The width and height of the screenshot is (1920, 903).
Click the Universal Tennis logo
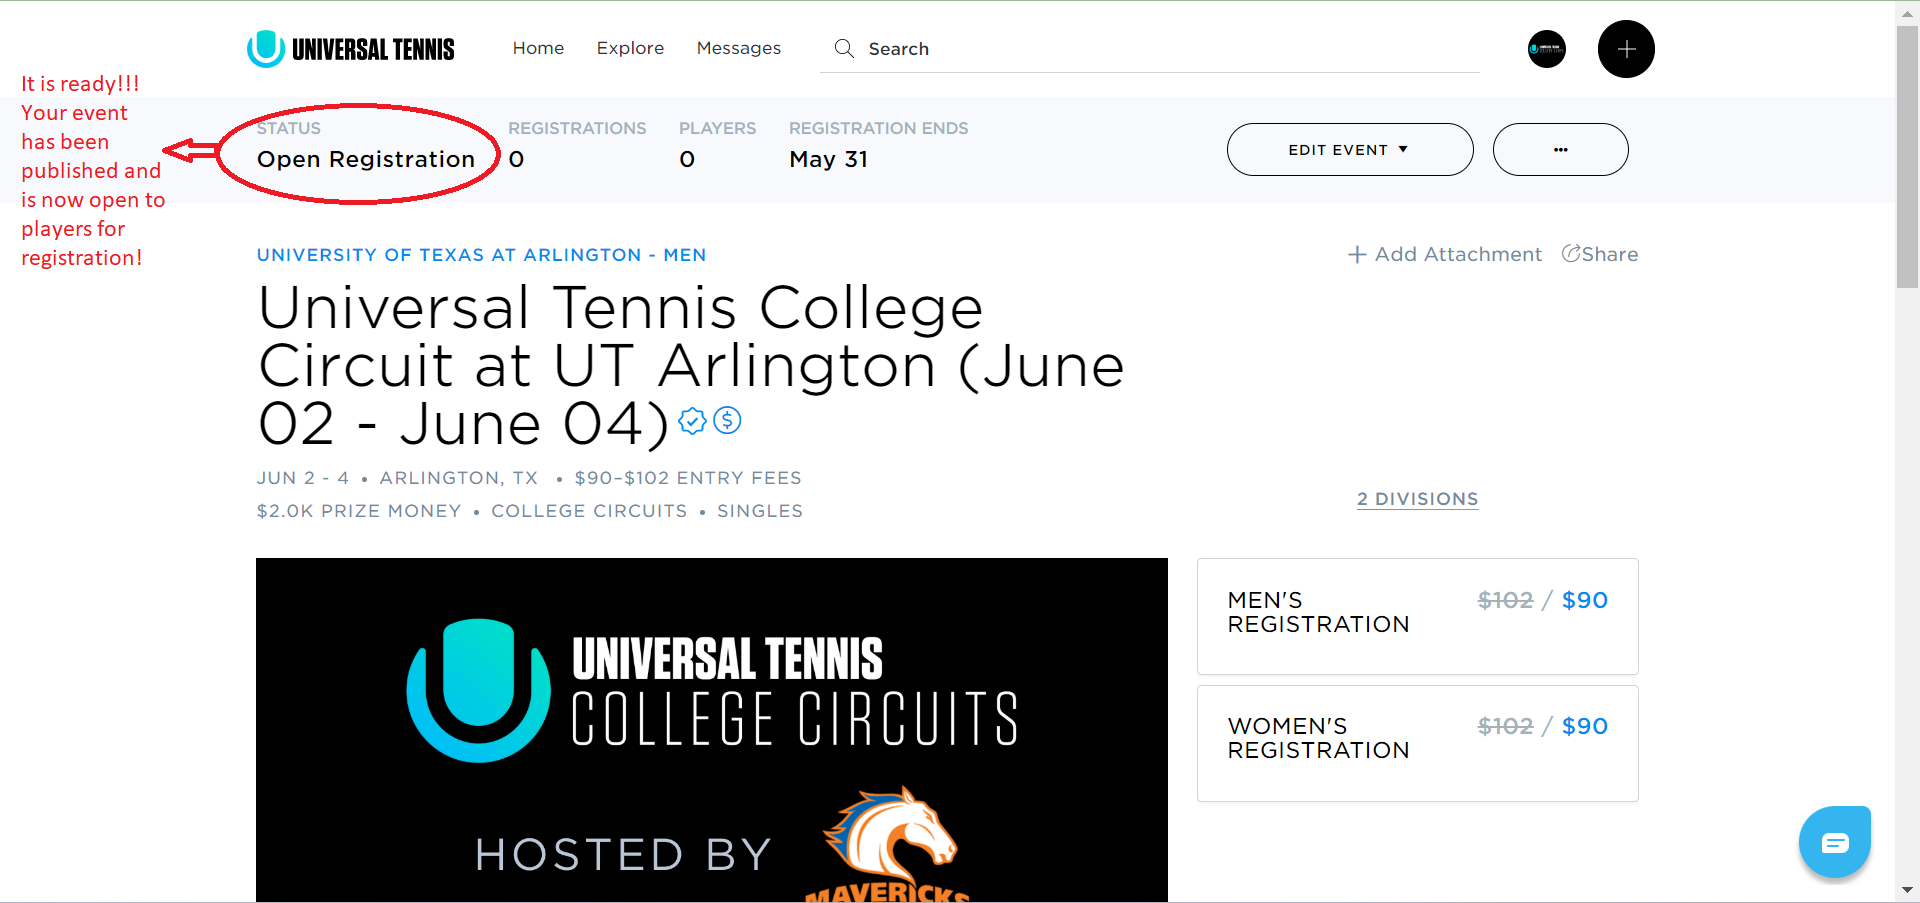351,48
